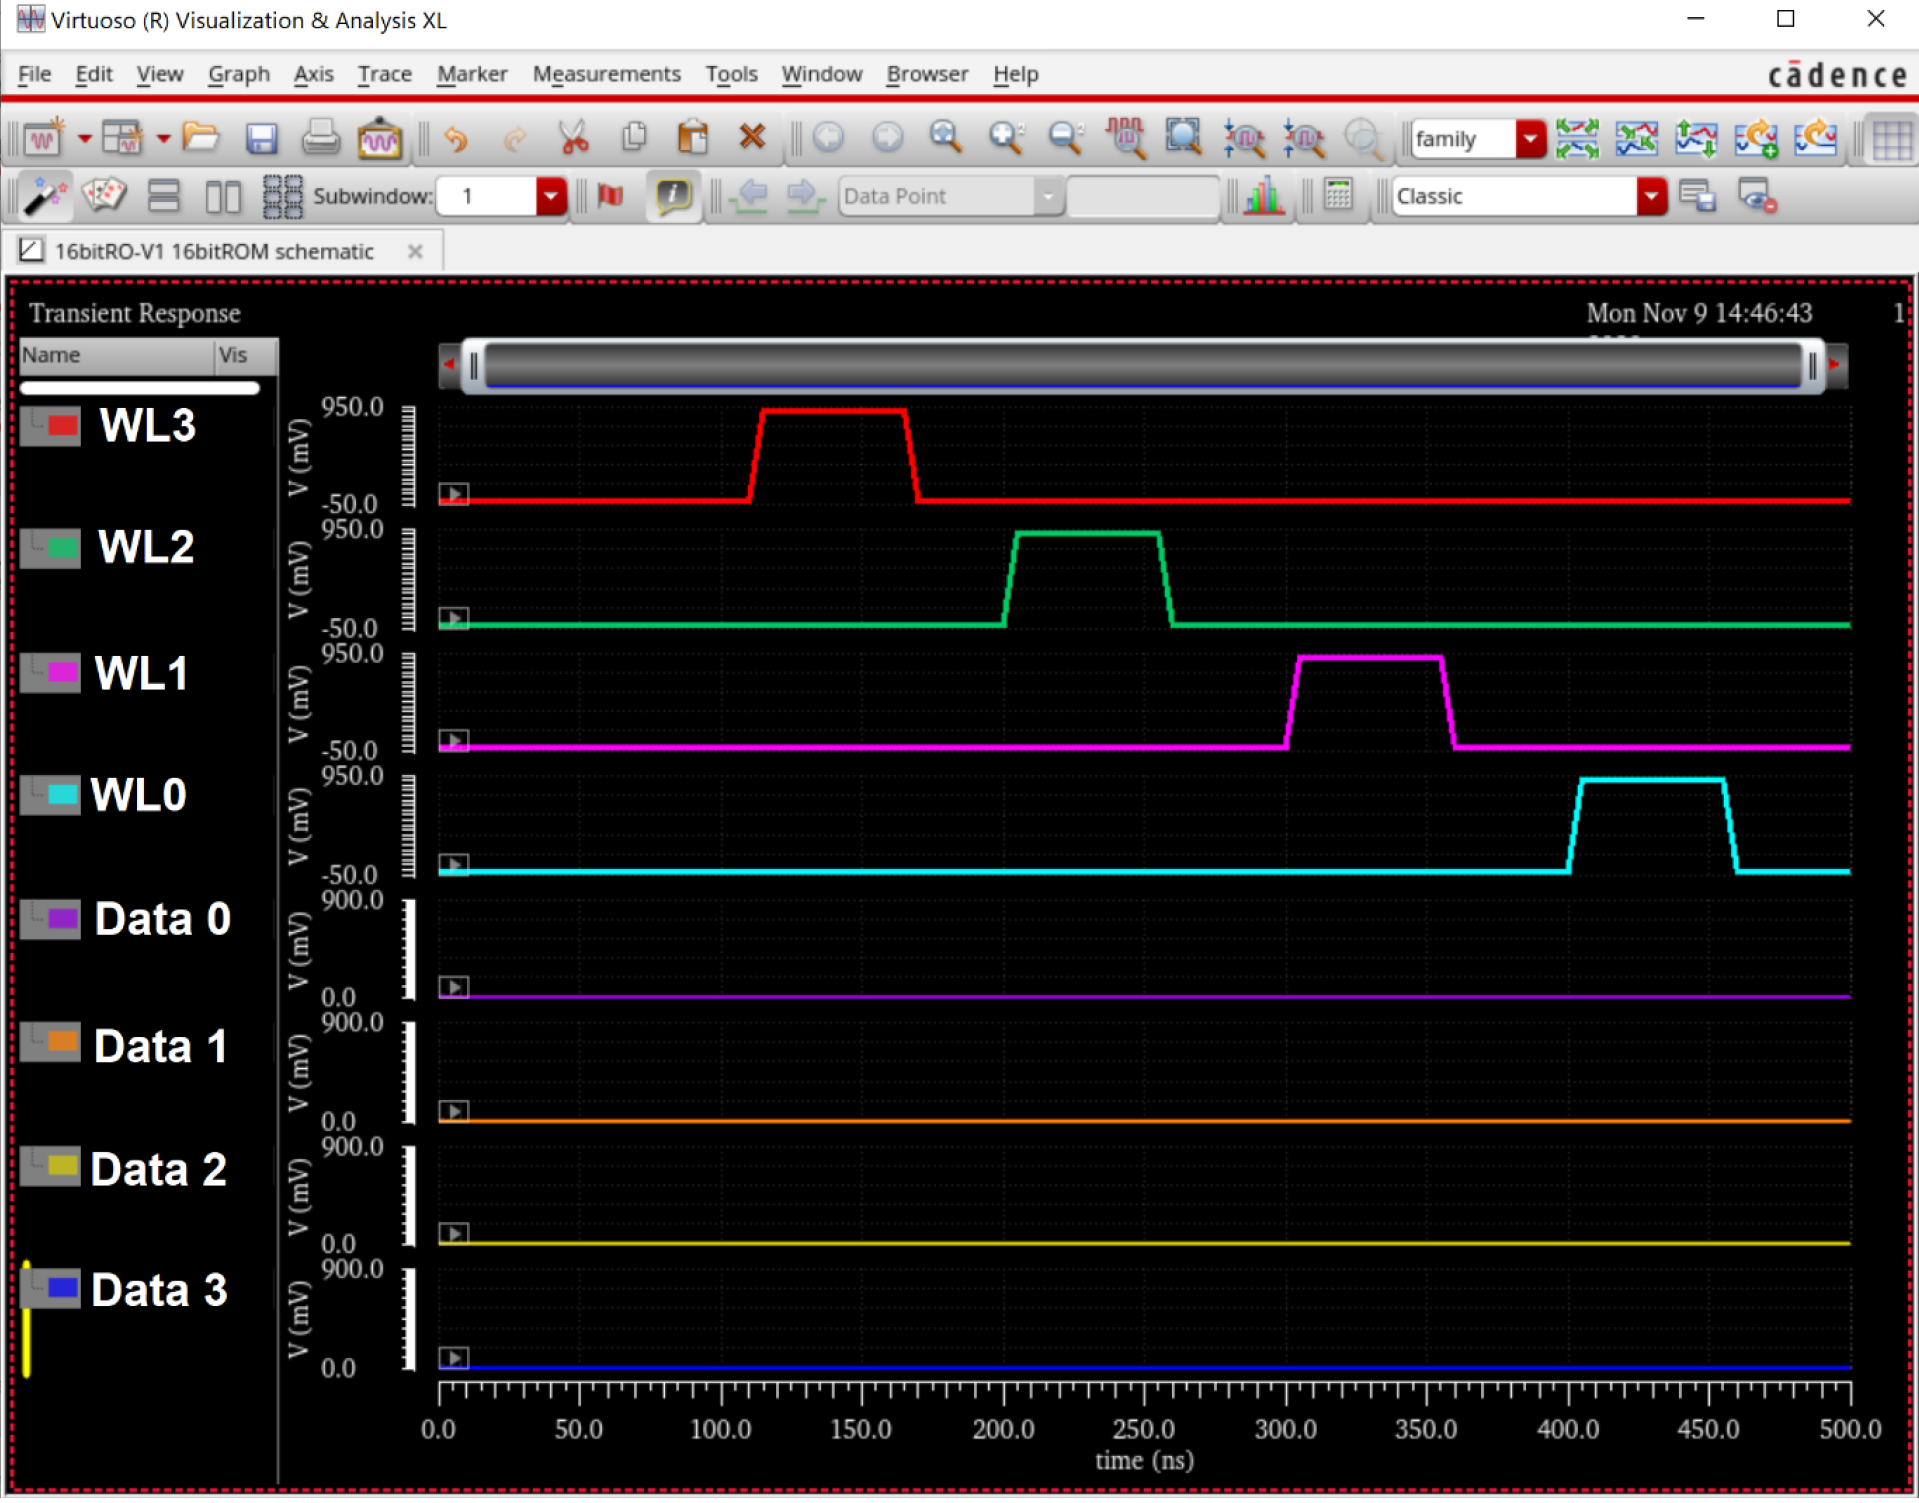Open the Measurements menu
Image resolution: width=1919 pixels, height=1503 pixels.
click(606, 74)
